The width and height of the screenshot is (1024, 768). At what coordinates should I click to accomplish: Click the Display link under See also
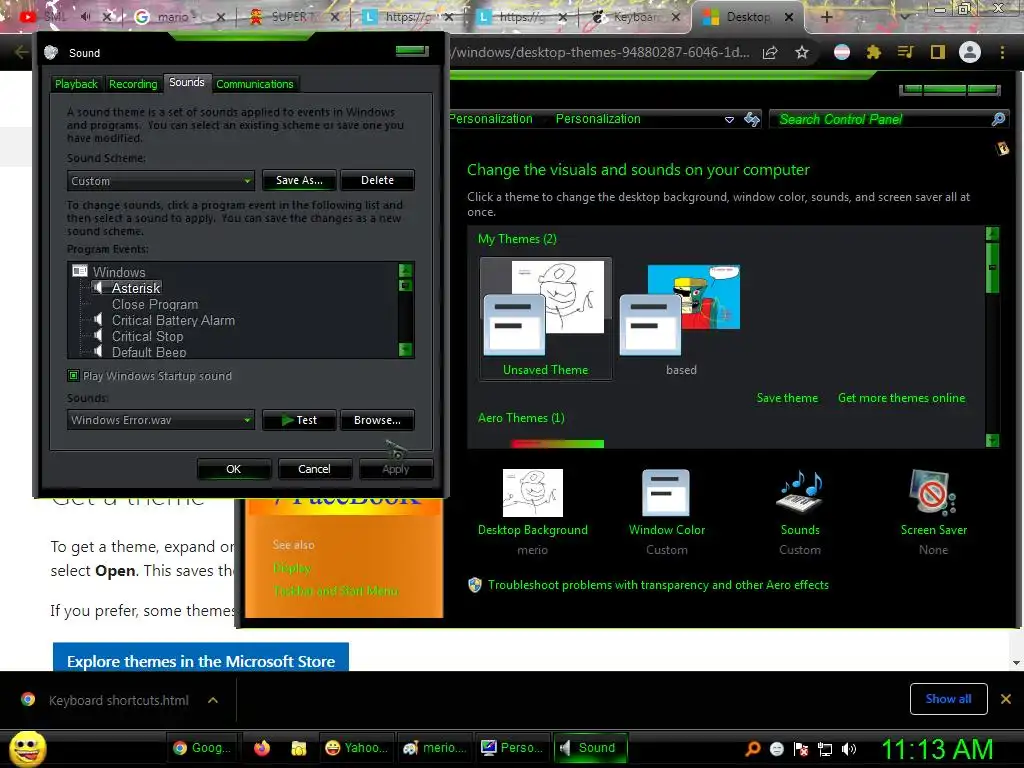[292, 568]
